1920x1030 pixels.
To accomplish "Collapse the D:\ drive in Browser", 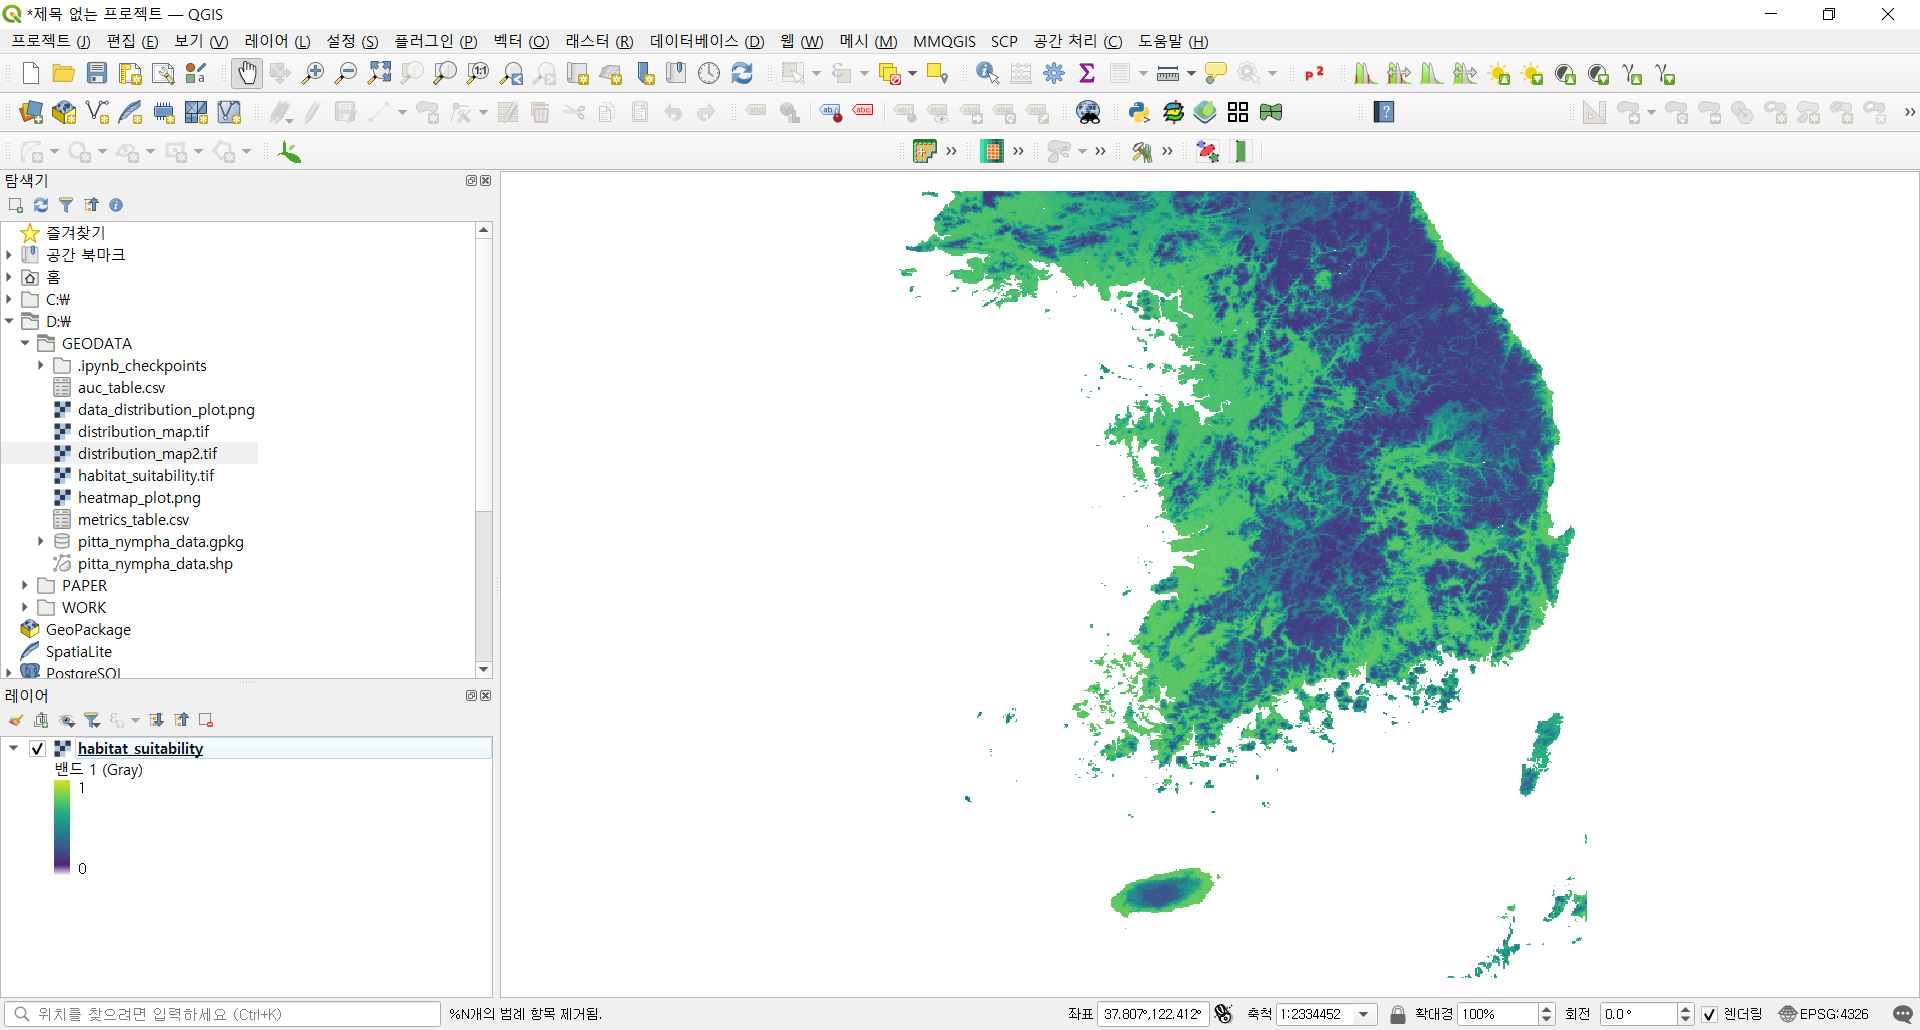I will tap(9, 321).
